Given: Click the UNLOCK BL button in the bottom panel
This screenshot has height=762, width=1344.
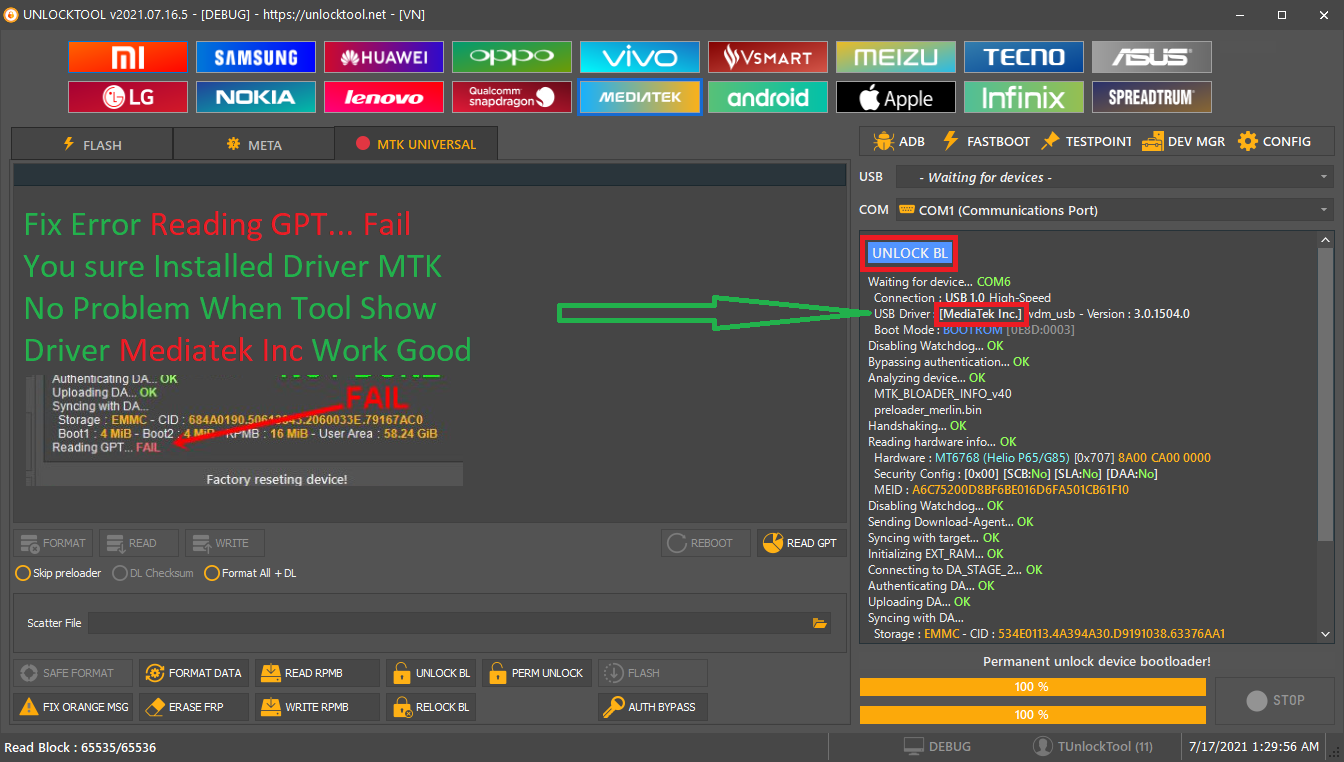Looking at the screenshot, I should coord(431,673).
